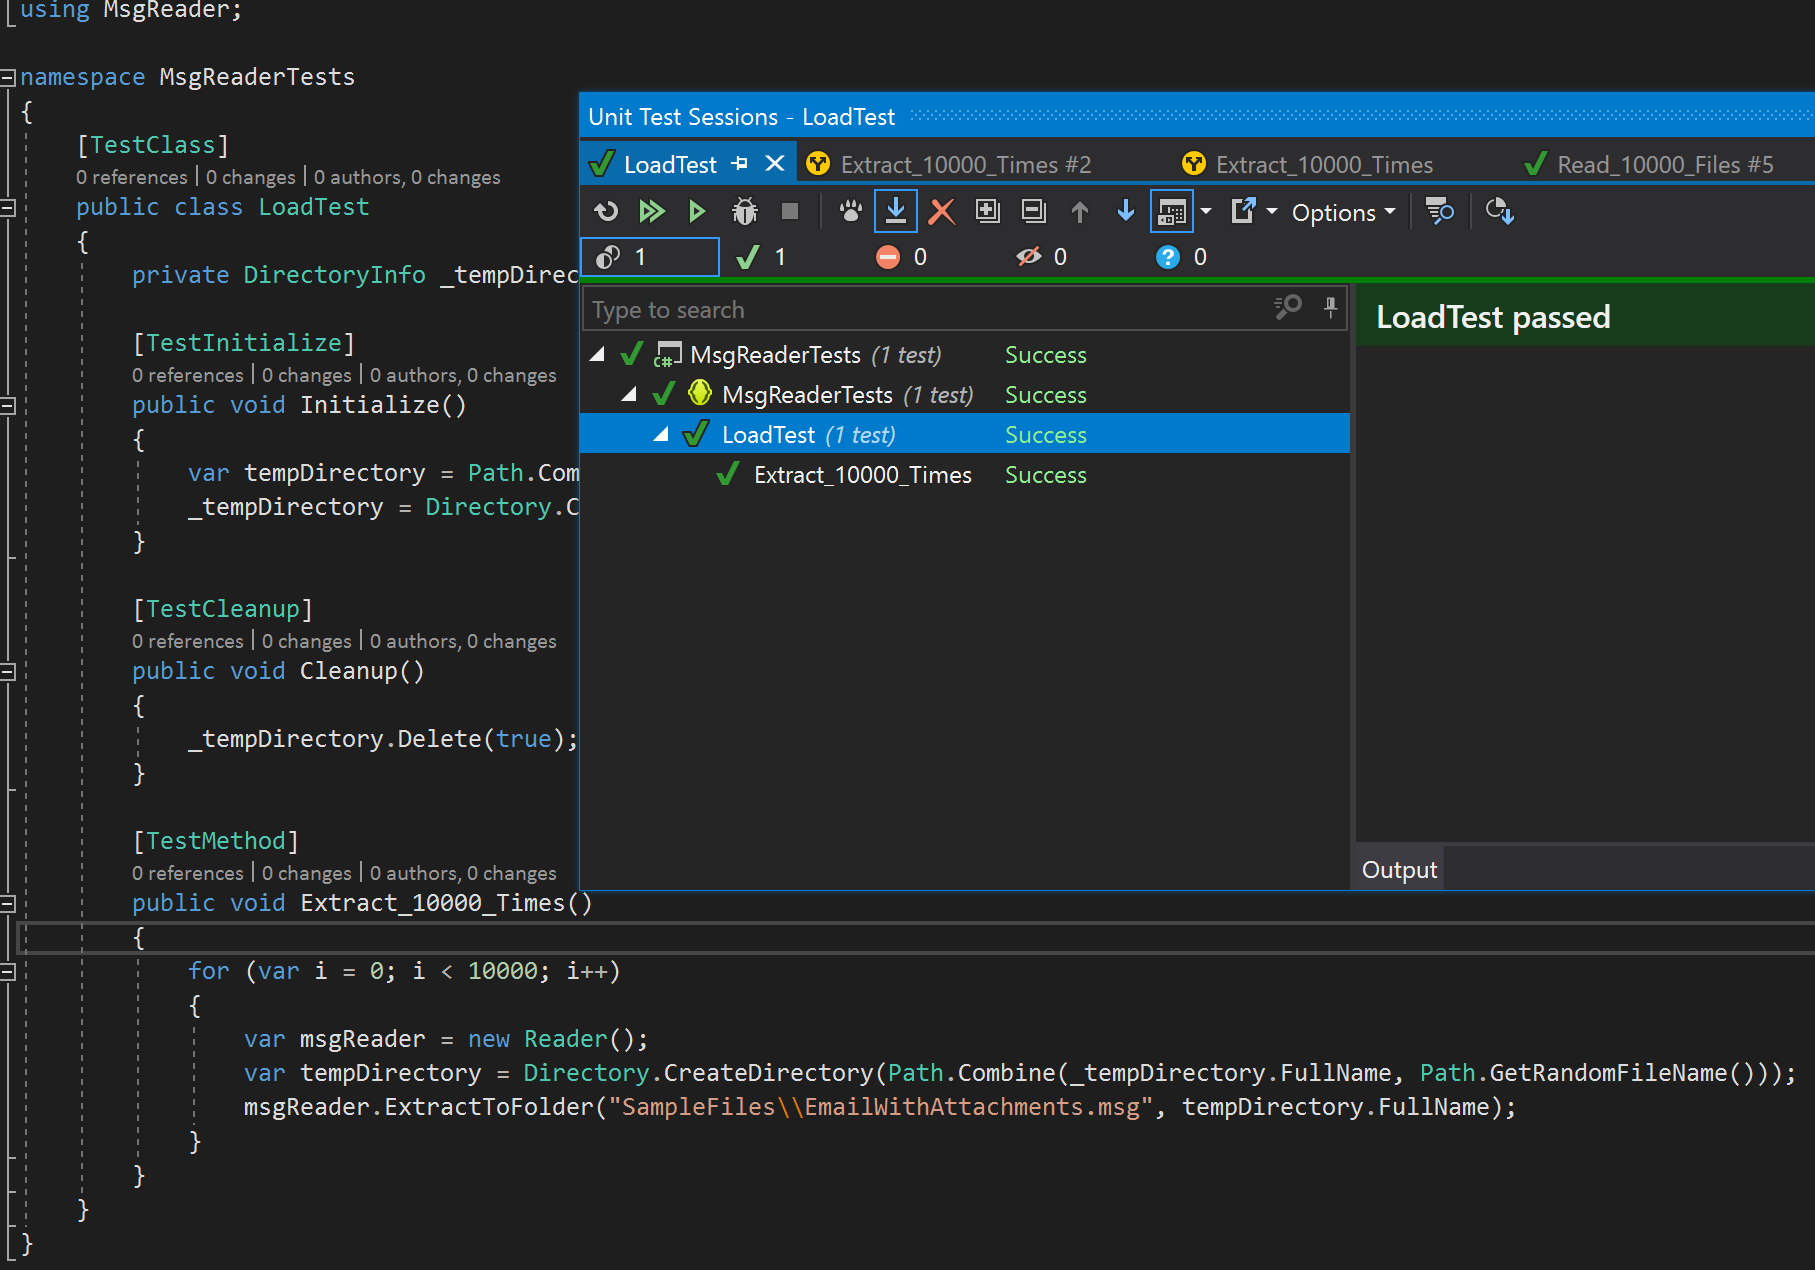Click the Type to search field
Image resolution: width=1815 pixels, height=1270 pixels.
(x=900, y=309)
